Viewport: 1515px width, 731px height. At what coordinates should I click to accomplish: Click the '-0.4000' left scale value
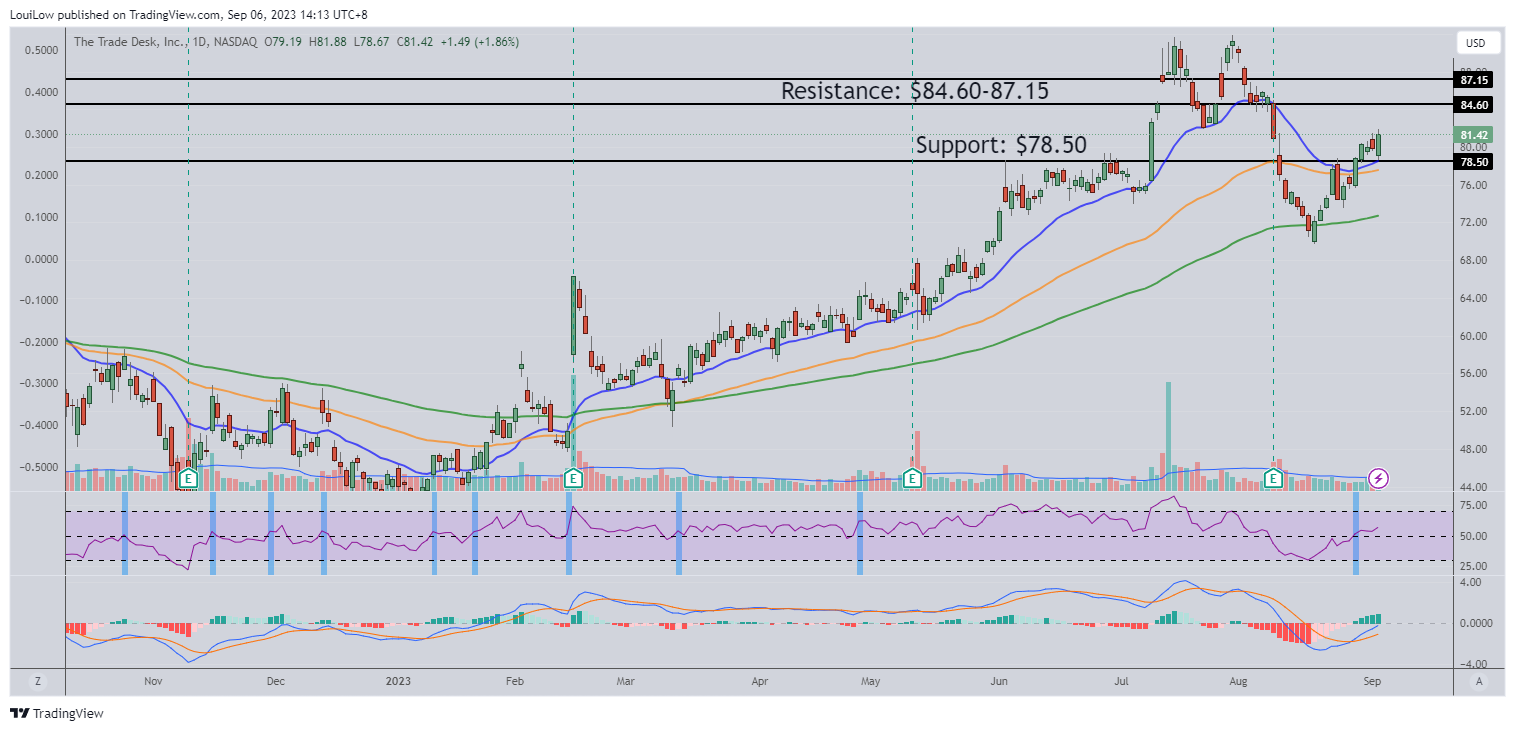38,425
